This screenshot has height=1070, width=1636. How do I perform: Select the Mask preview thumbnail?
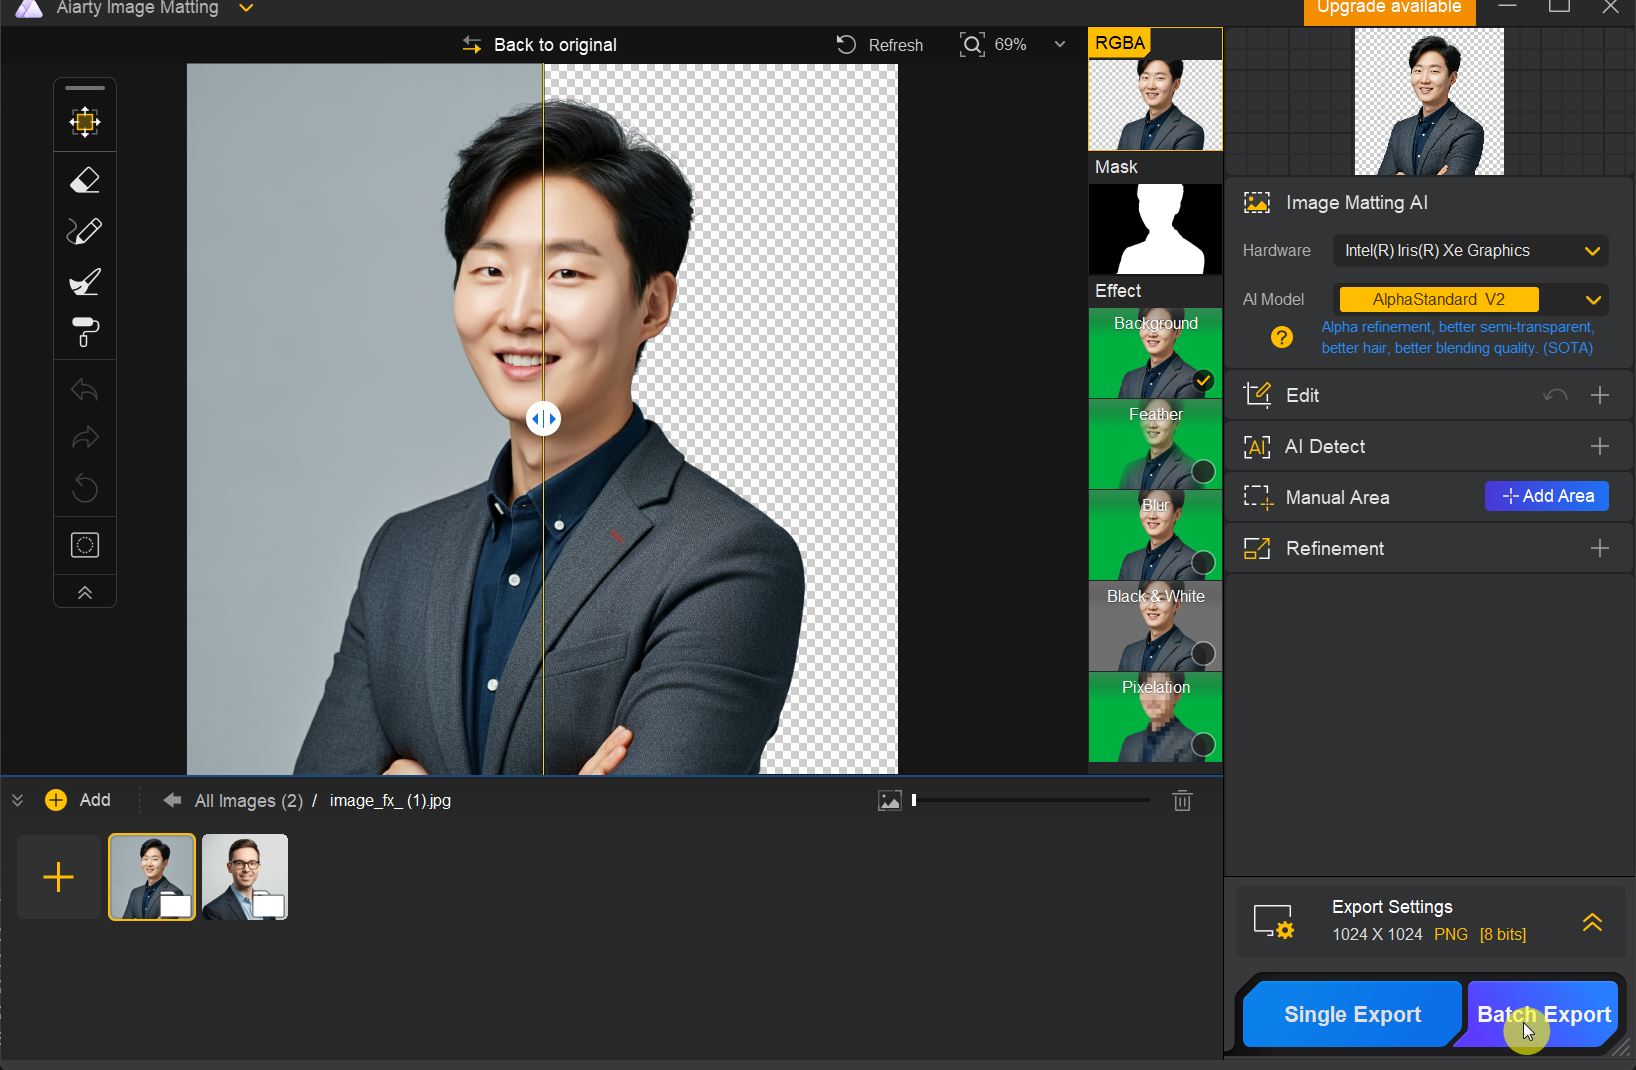click(x=1155, y=229)
